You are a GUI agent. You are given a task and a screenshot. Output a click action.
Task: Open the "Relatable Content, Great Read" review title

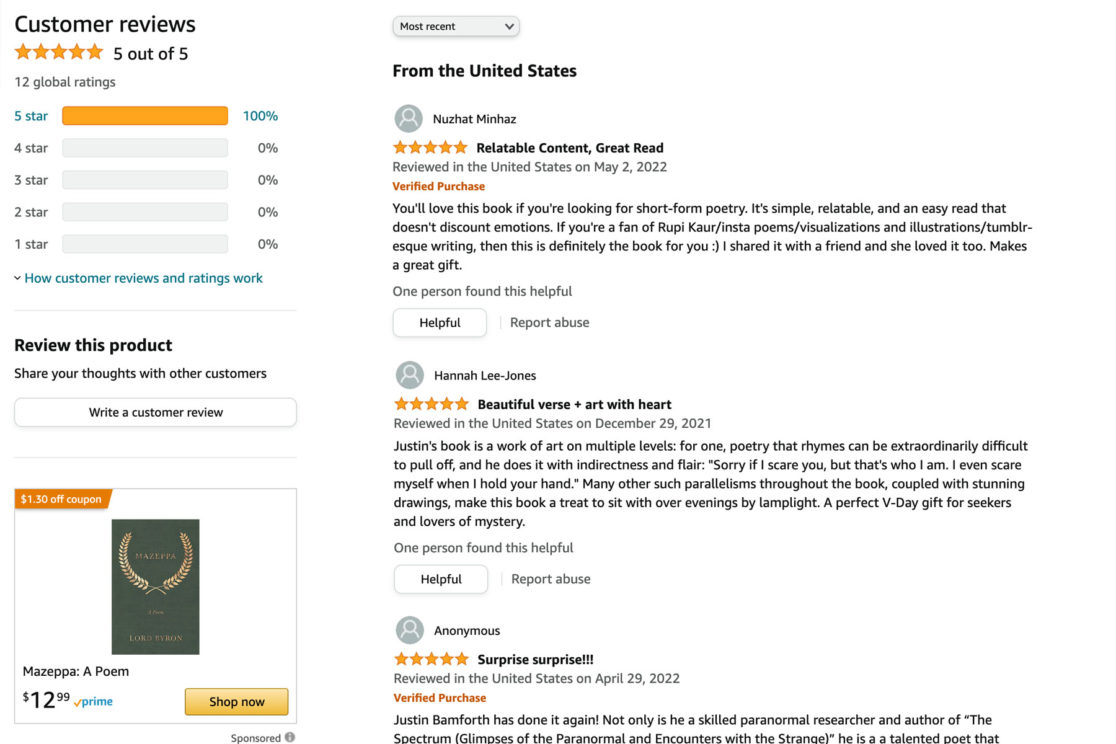(570, 148)
